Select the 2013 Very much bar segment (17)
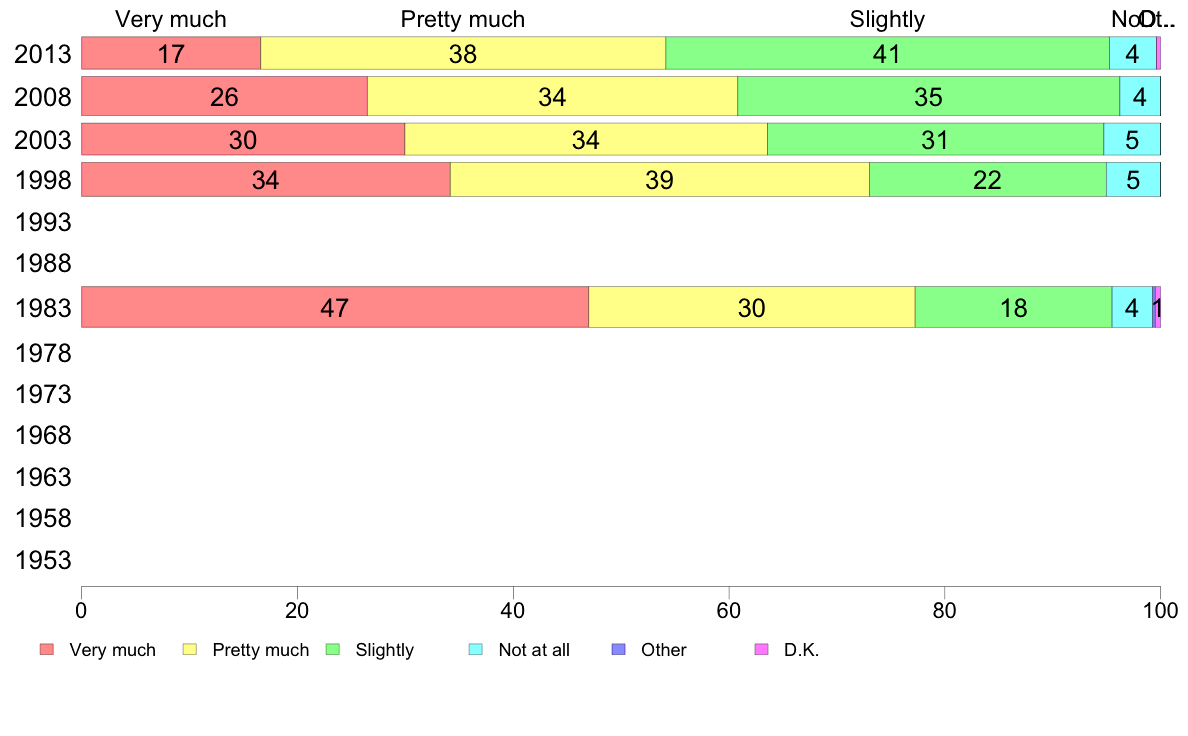 click(171, 54)
